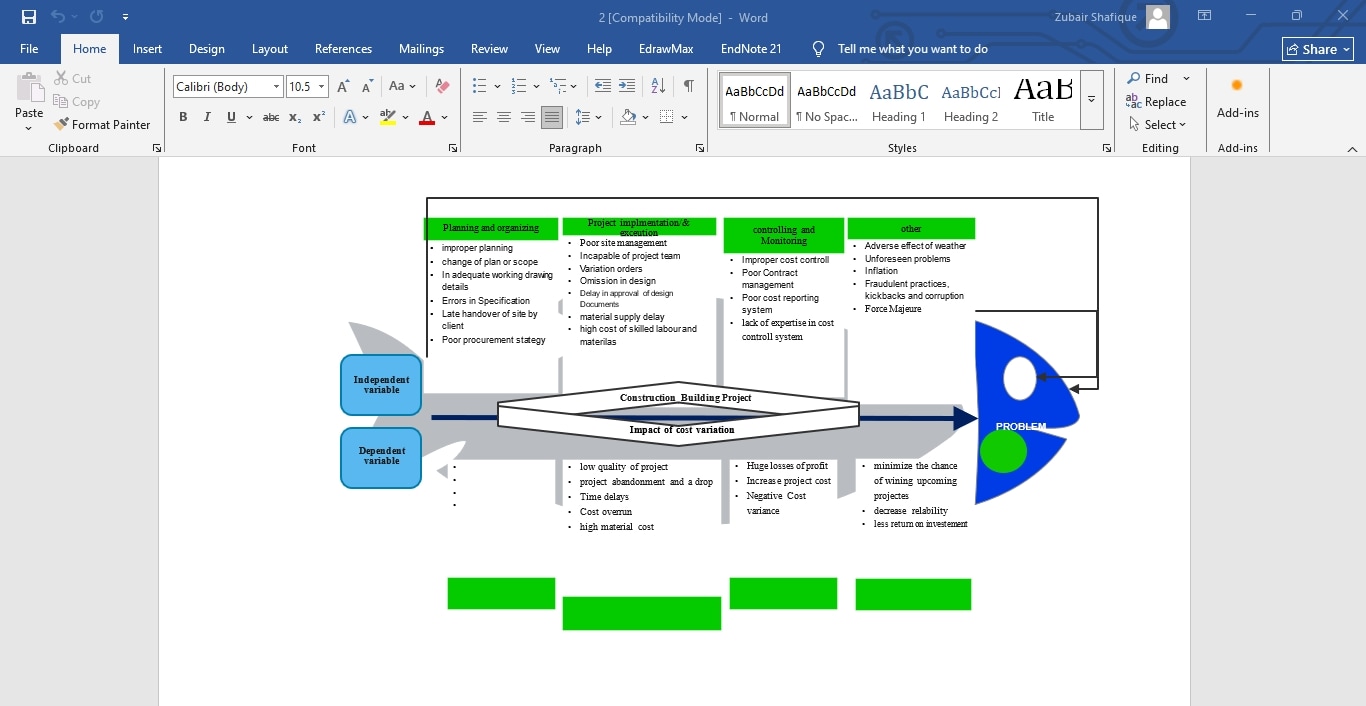
Task: Apply strikethrough to text
Action: point(270,117)
